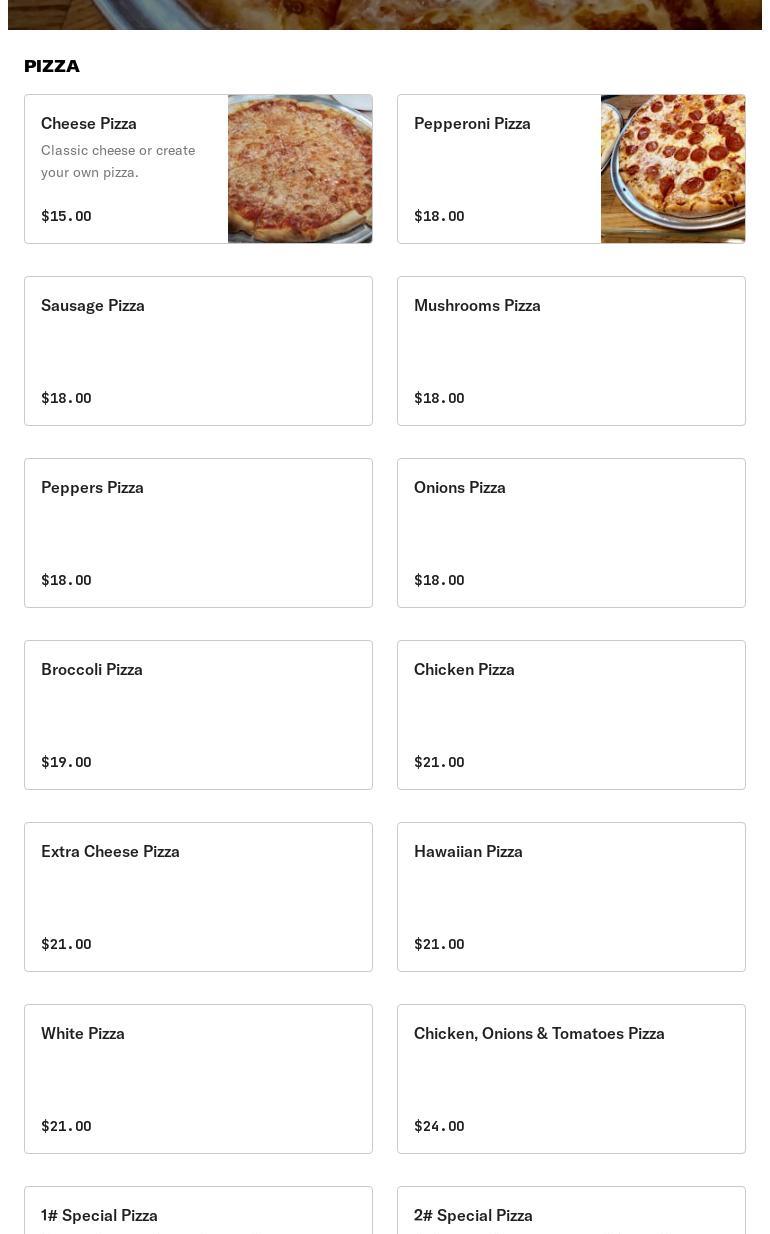Click the $24.00 price label
770x1234 pixels.
coord(439,1126)
